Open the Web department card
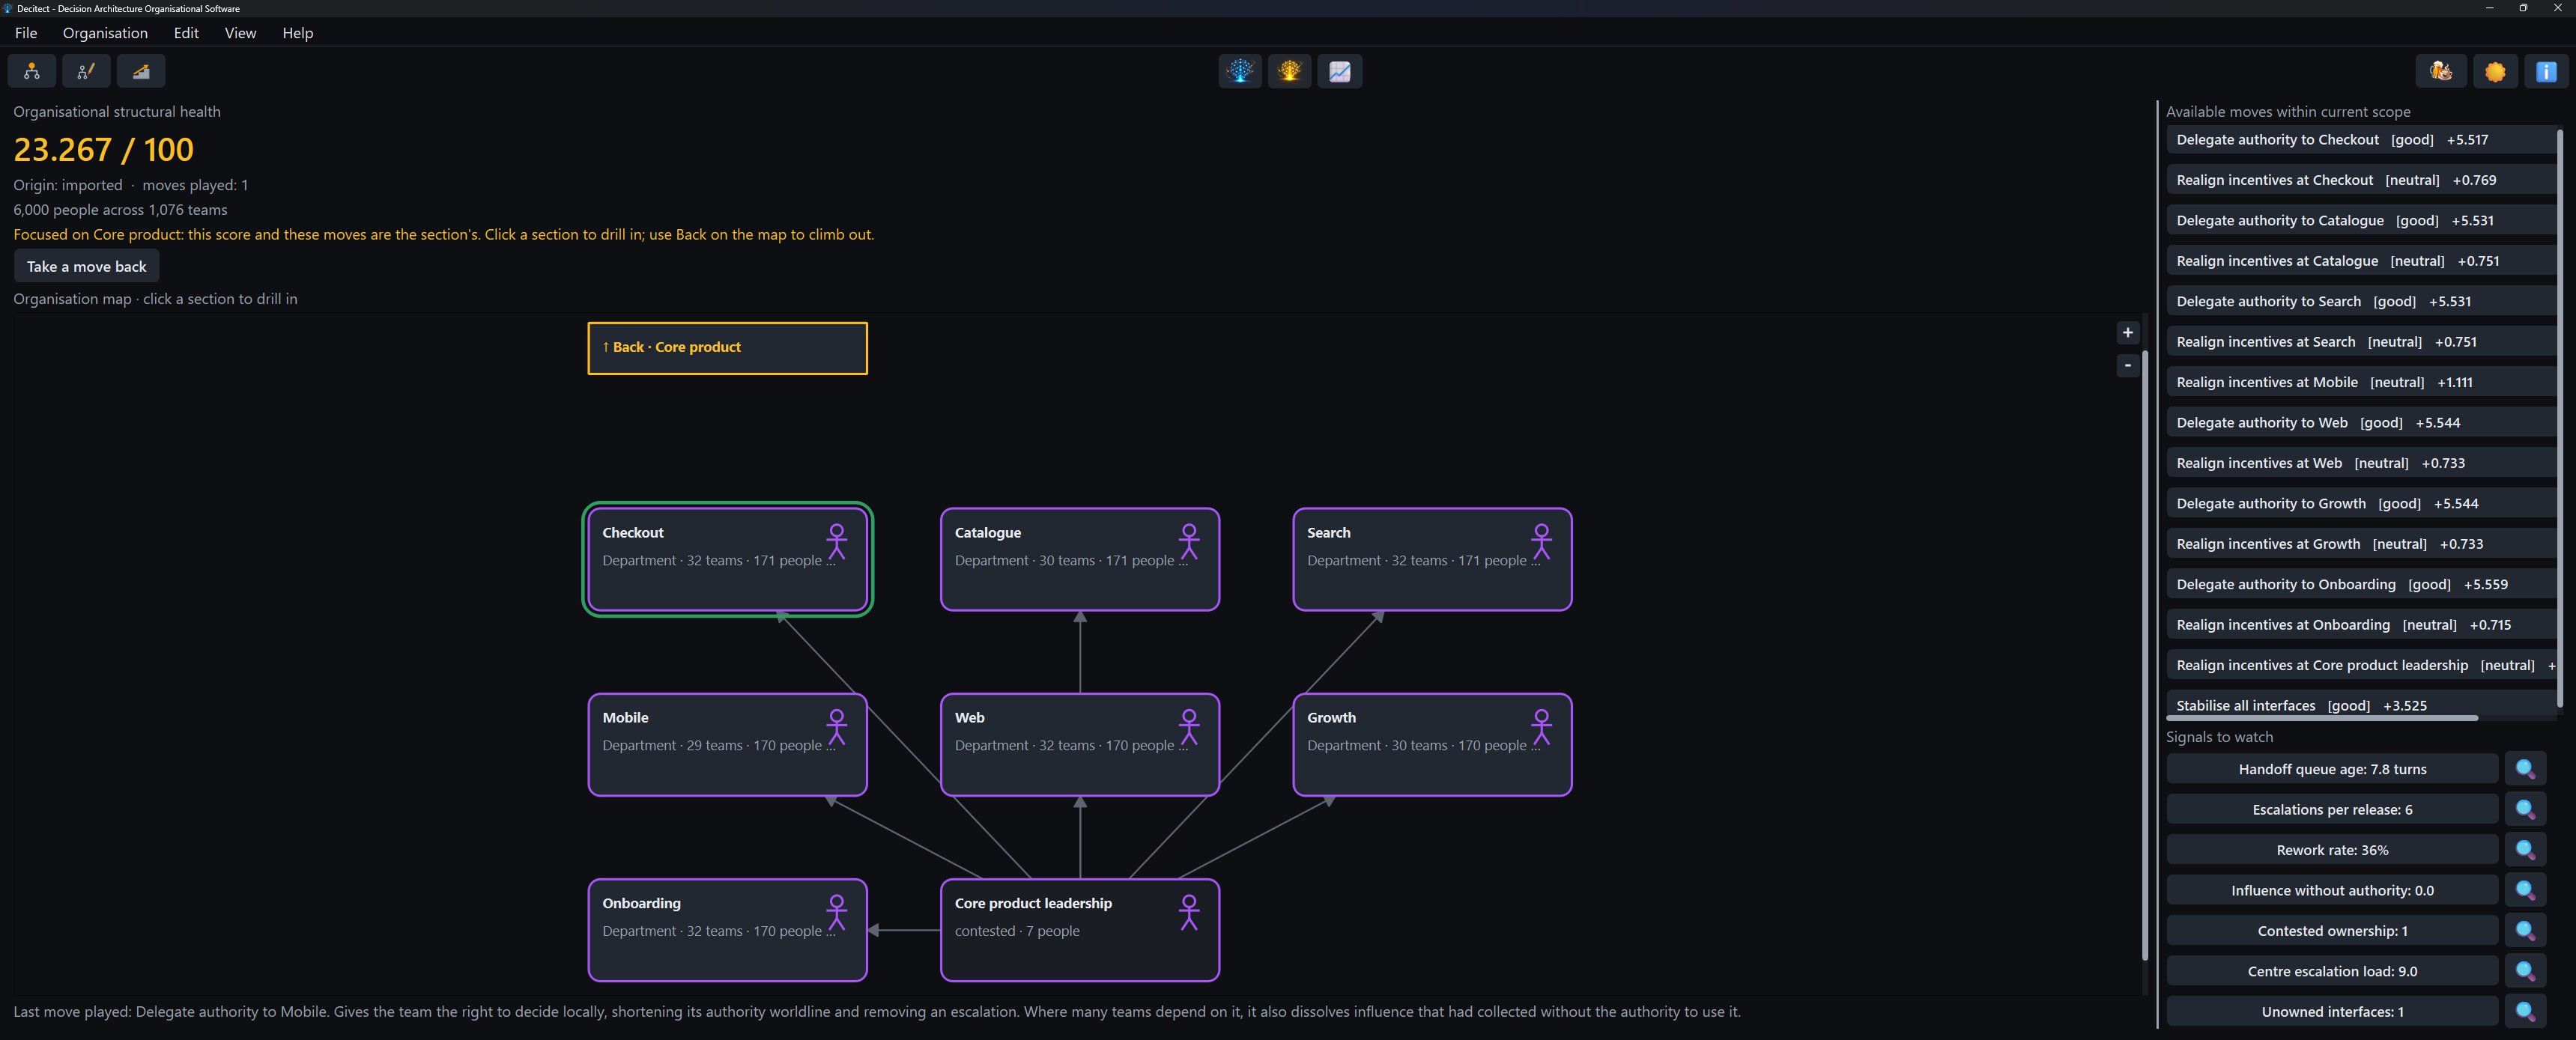Screen dimensions: 2576x1040 [x=1079, y=744]
